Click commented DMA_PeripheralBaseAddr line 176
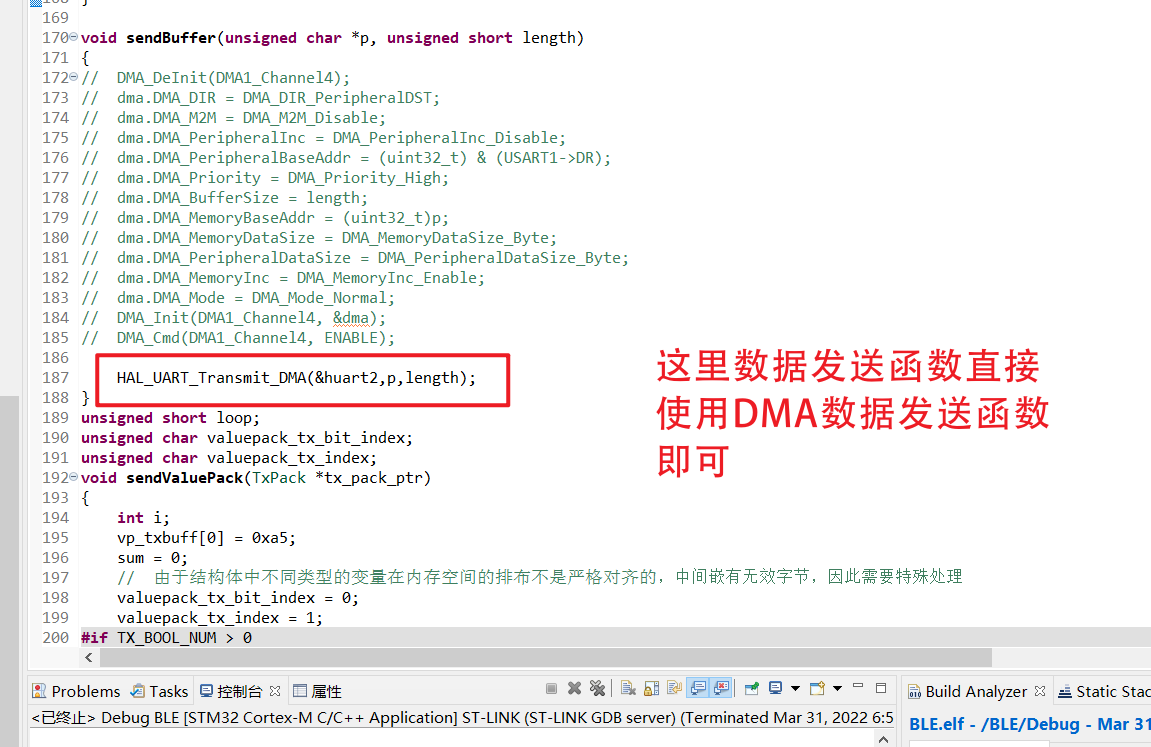The width and height of the screenshot is (1151, 747). pyautogui.click(x=346, y=158)
